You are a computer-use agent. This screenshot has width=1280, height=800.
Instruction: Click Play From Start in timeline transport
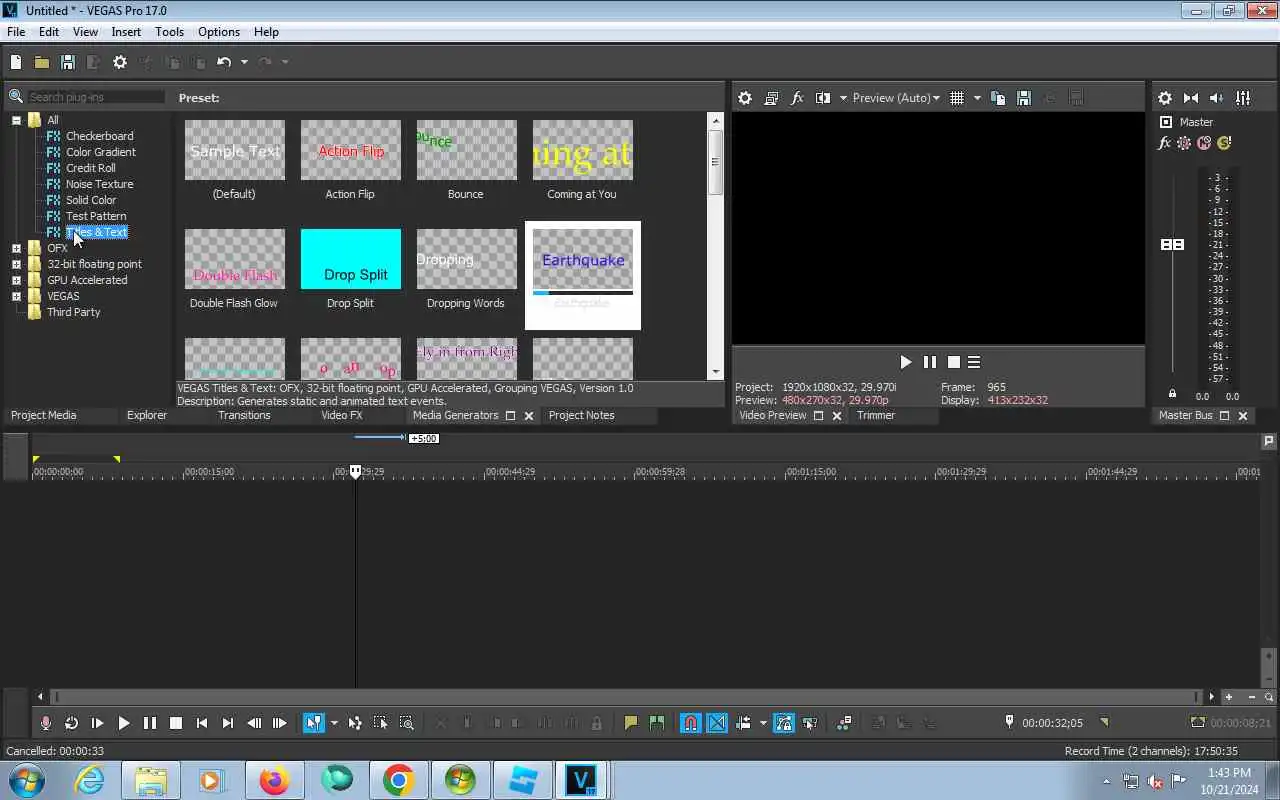pyautogui.click(x=98, y=723)
